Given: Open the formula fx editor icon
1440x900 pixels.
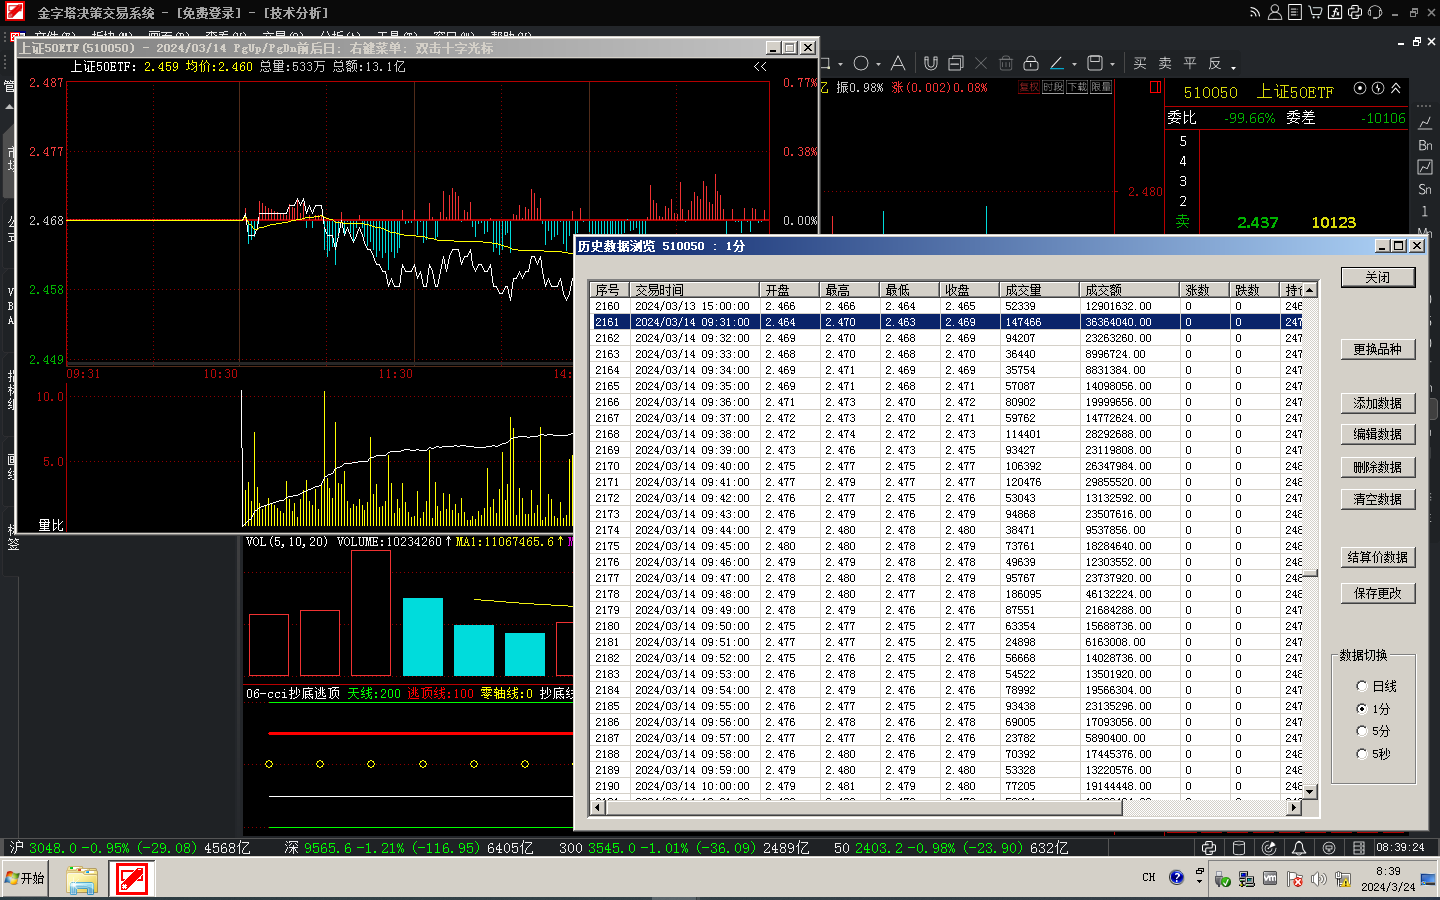Looking at the screenshot, I should tap(1335, 12).
